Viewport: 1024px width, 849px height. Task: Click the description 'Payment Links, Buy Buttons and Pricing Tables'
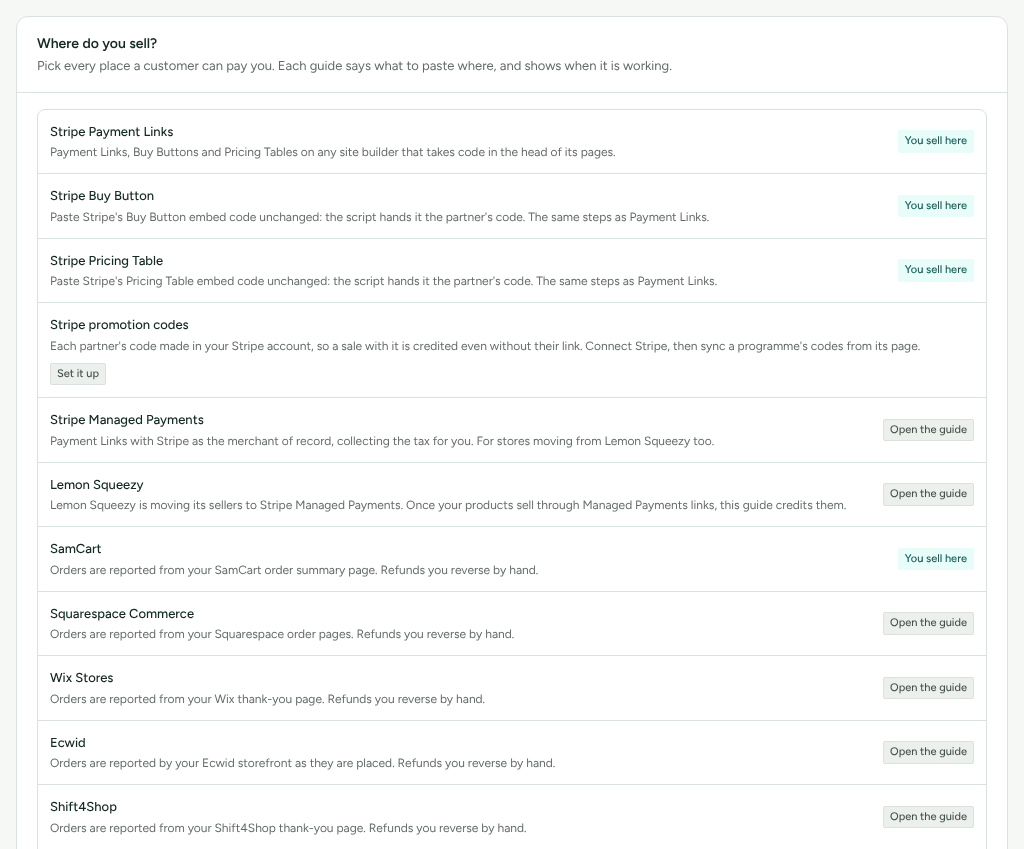[x=333, y=152]
